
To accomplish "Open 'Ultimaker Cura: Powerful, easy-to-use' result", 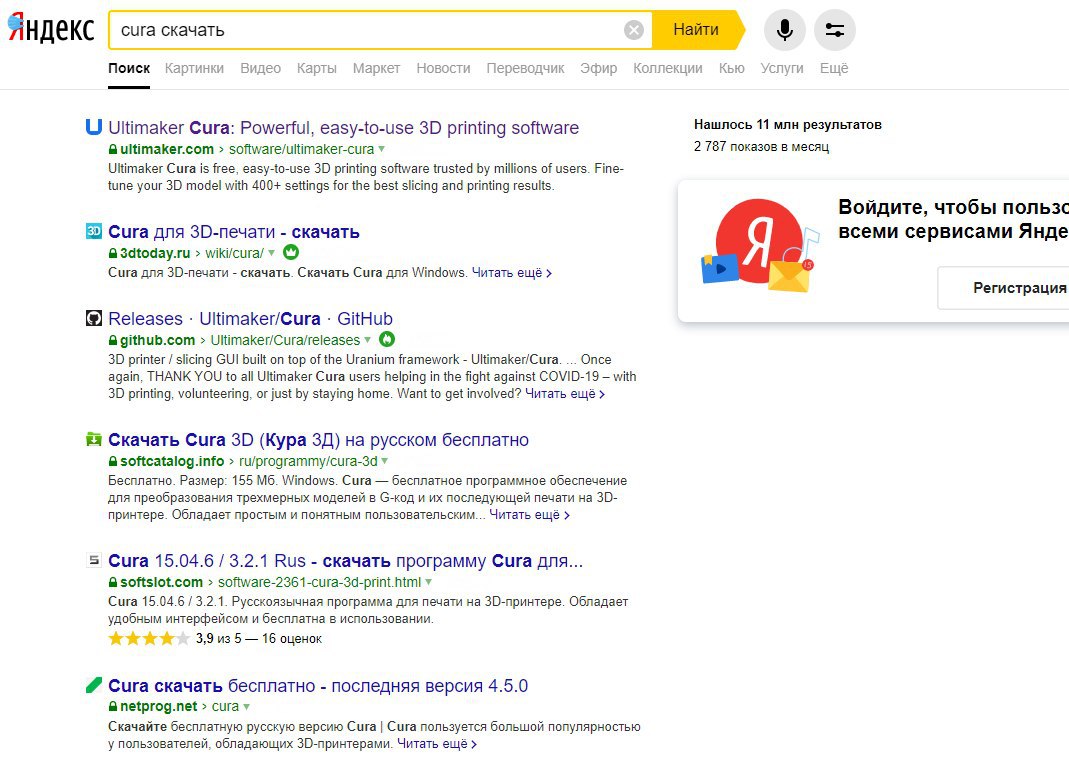I will point(343,127).
